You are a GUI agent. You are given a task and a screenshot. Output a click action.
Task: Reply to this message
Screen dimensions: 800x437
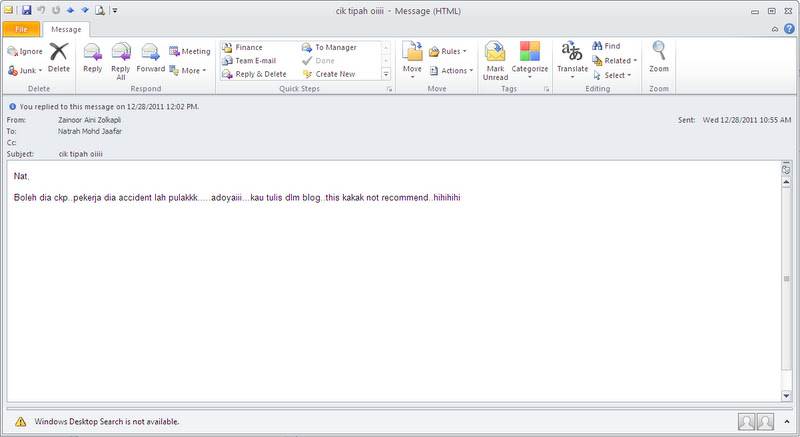[92, 58]
